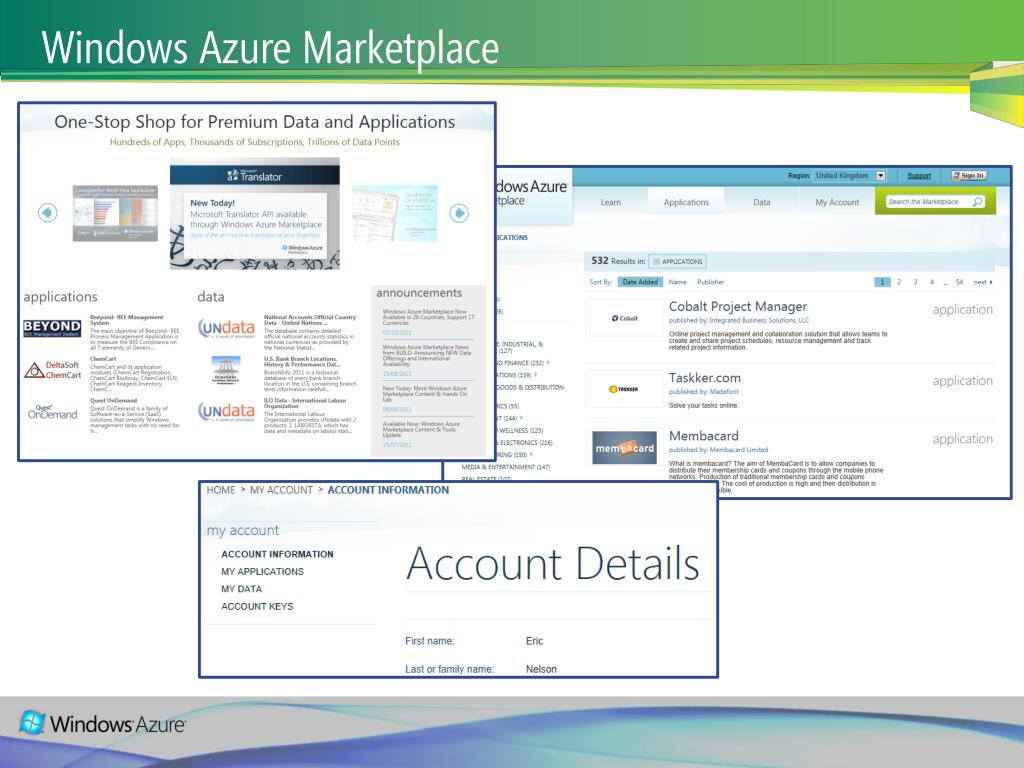The height and width of the screenshot is (768, 1024).
Task: Sort results by Date Added
Action: 640,282
